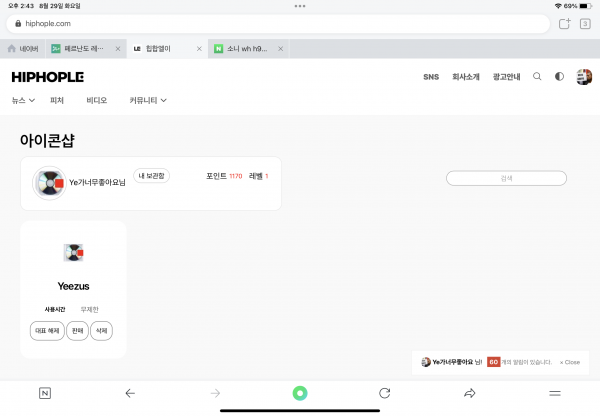The height and width of the screenshot is (416, 600).
Task: Open a new tab with plus icon
Action: click(564, 24)
